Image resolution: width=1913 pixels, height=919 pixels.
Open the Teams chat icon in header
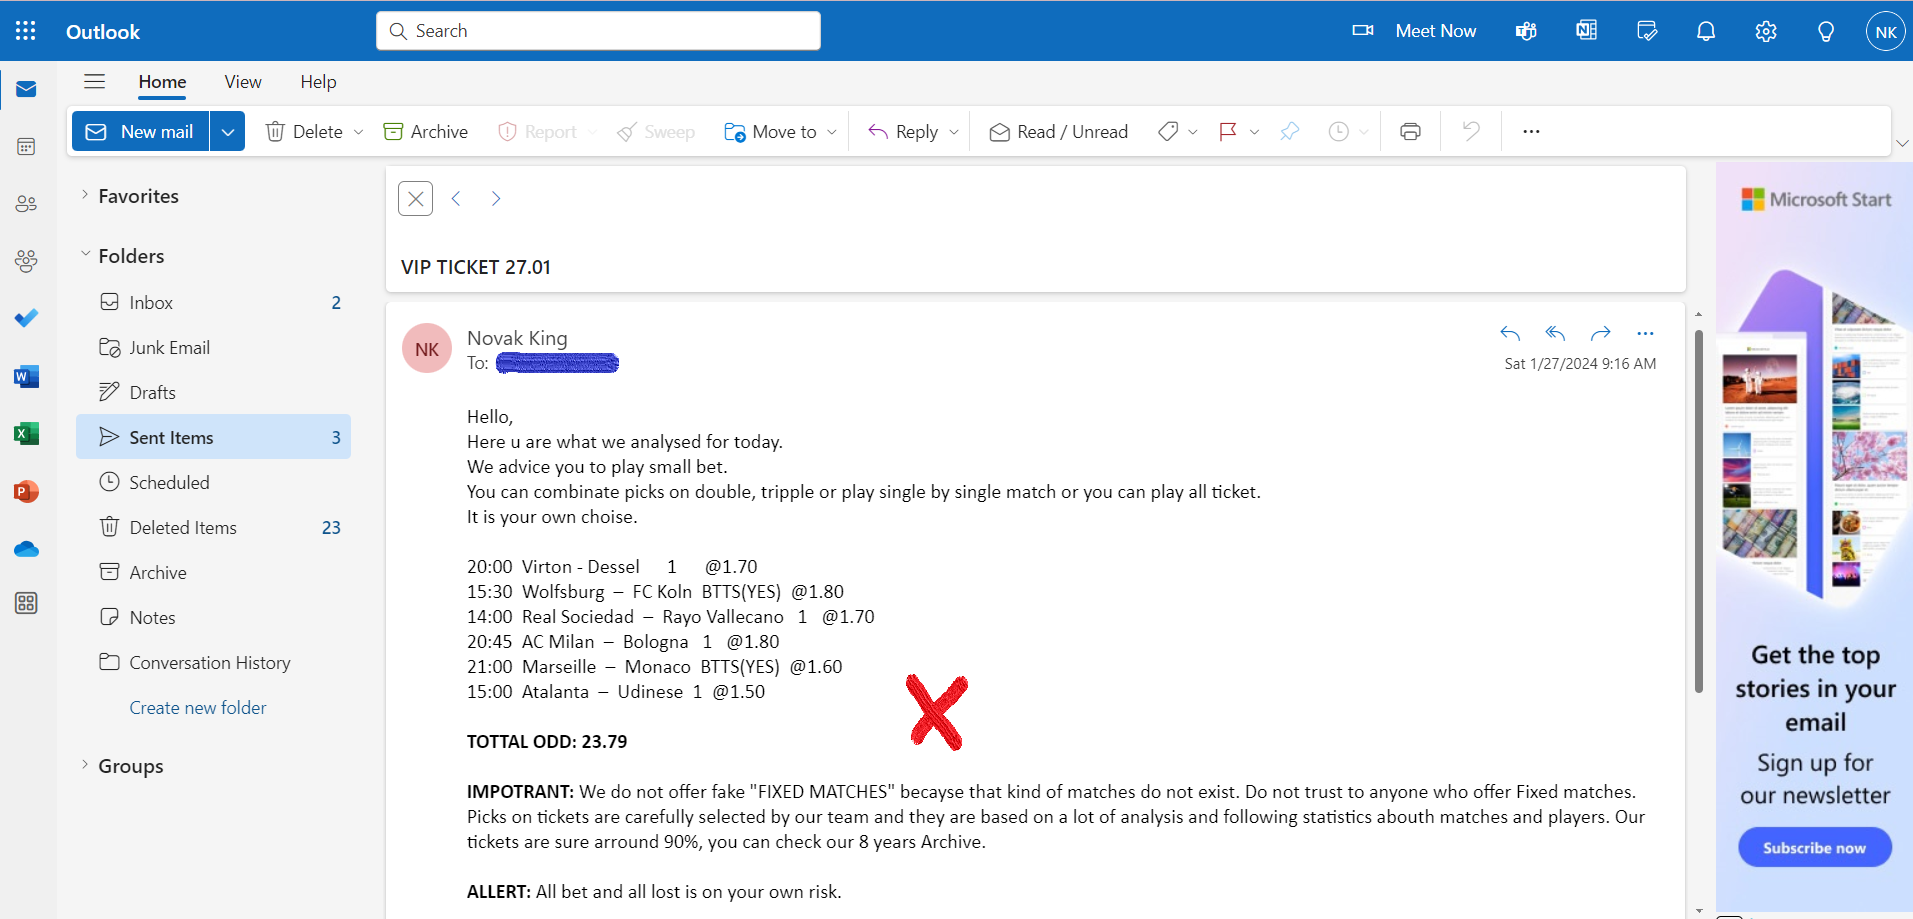(1526, 31)
